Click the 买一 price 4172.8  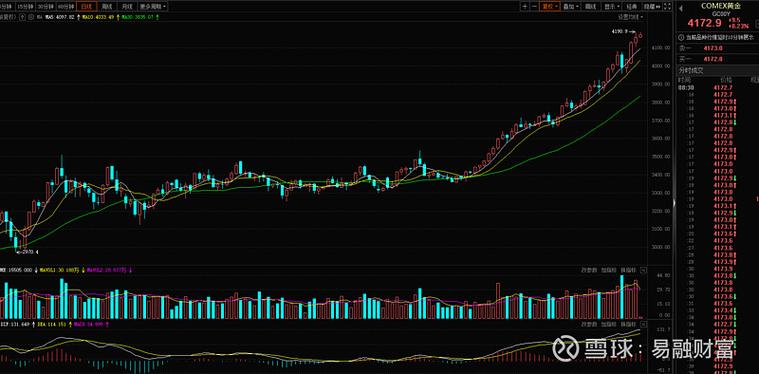713,59
